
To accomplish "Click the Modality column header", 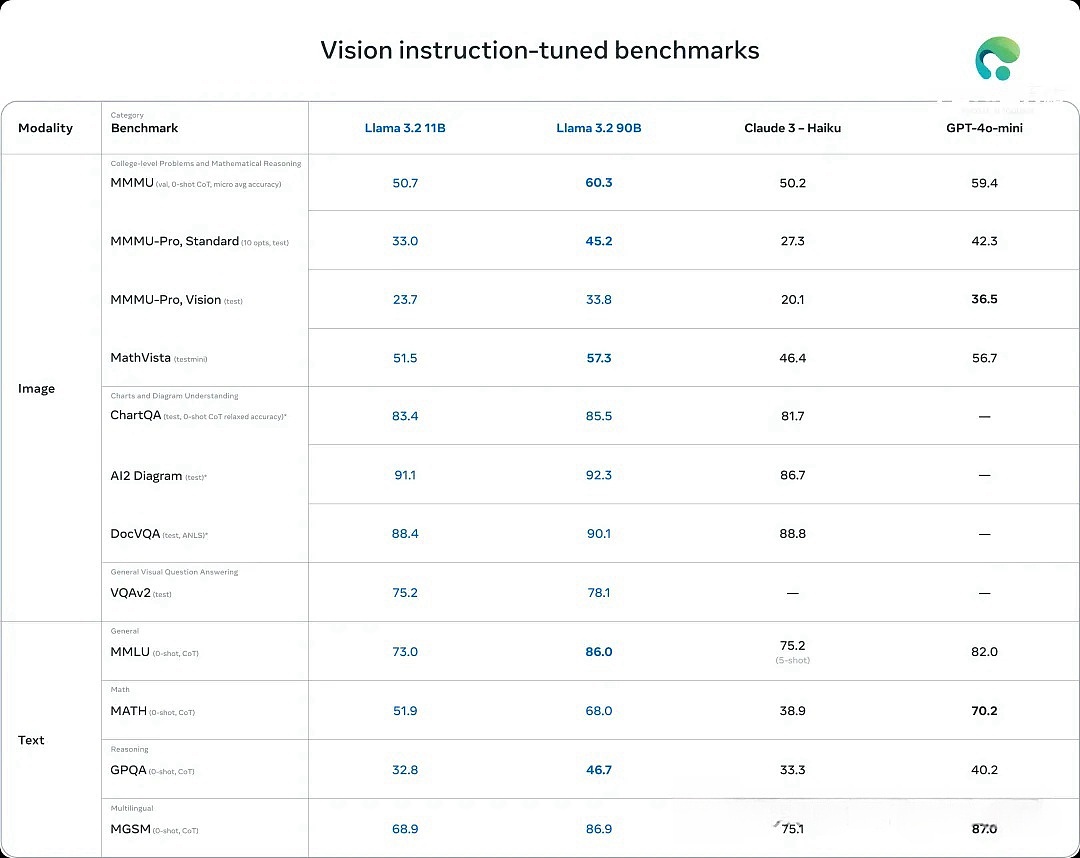I will coord(45,128).
